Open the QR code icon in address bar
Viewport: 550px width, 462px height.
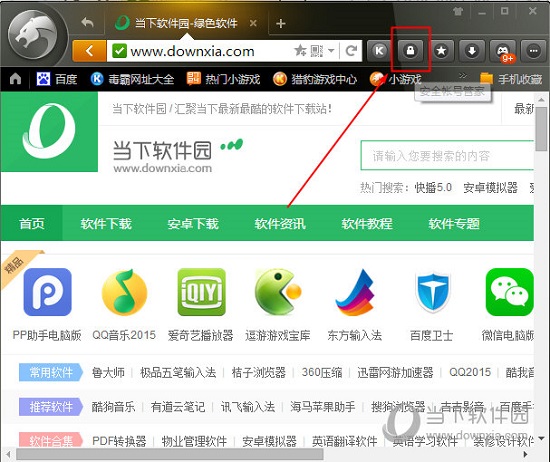tap(317, 51)
